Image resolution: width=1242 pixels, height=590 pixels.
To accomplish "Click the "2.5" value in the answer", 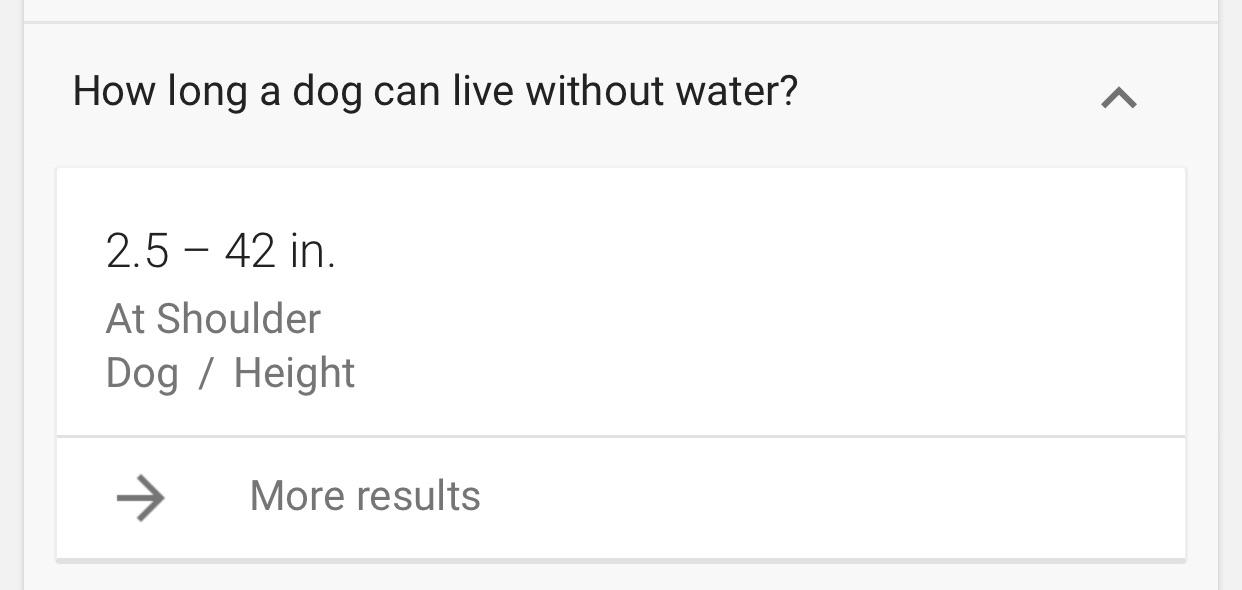I will (137, 250).
